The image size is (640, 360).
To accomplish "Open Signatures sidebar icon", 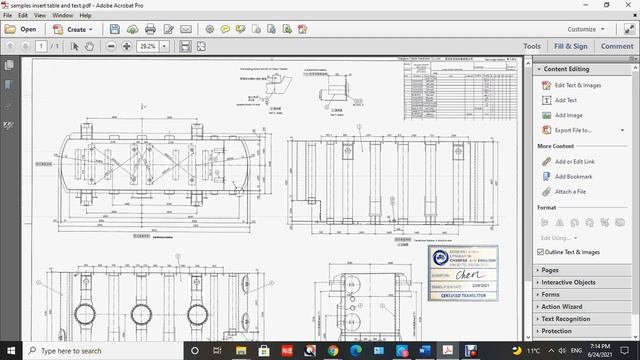I will pos(9,126).
